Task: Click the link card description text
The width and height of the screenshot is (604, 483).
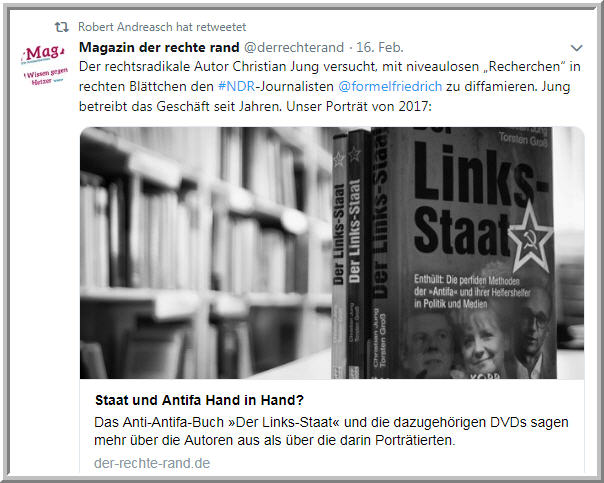Action: coord(331,431)
